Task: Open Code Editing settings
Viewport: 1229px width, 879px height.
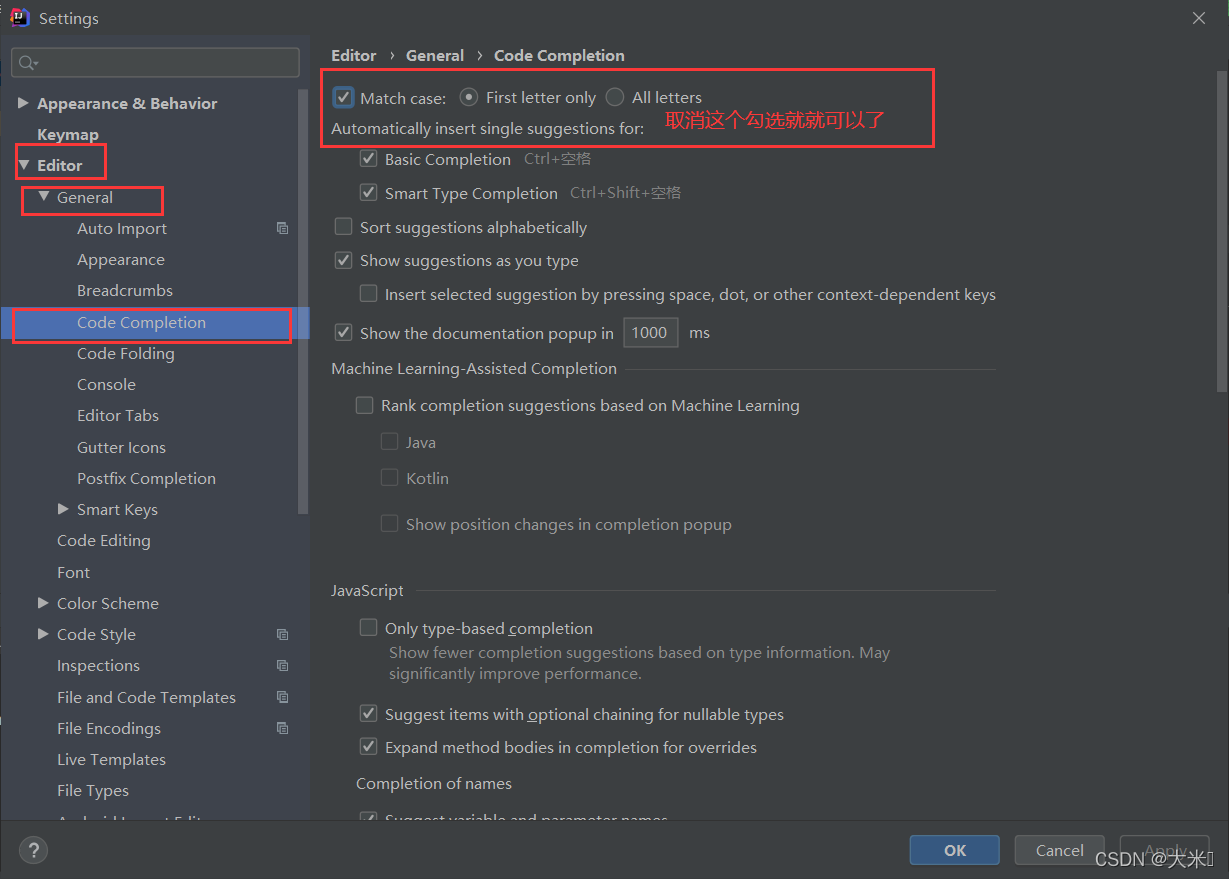Action: [x=104, y=541]
